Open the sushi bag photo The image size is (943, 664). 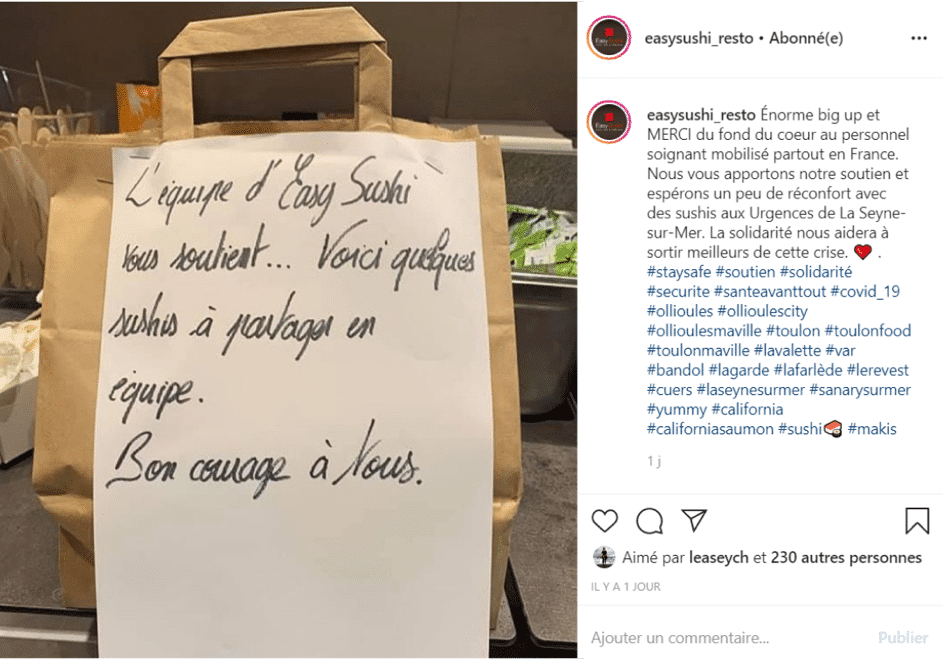(x=289, y=330)
